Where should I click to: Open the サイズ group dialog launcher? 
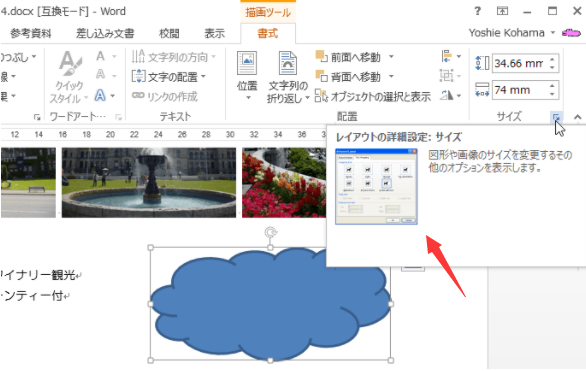tap(556, 117)
